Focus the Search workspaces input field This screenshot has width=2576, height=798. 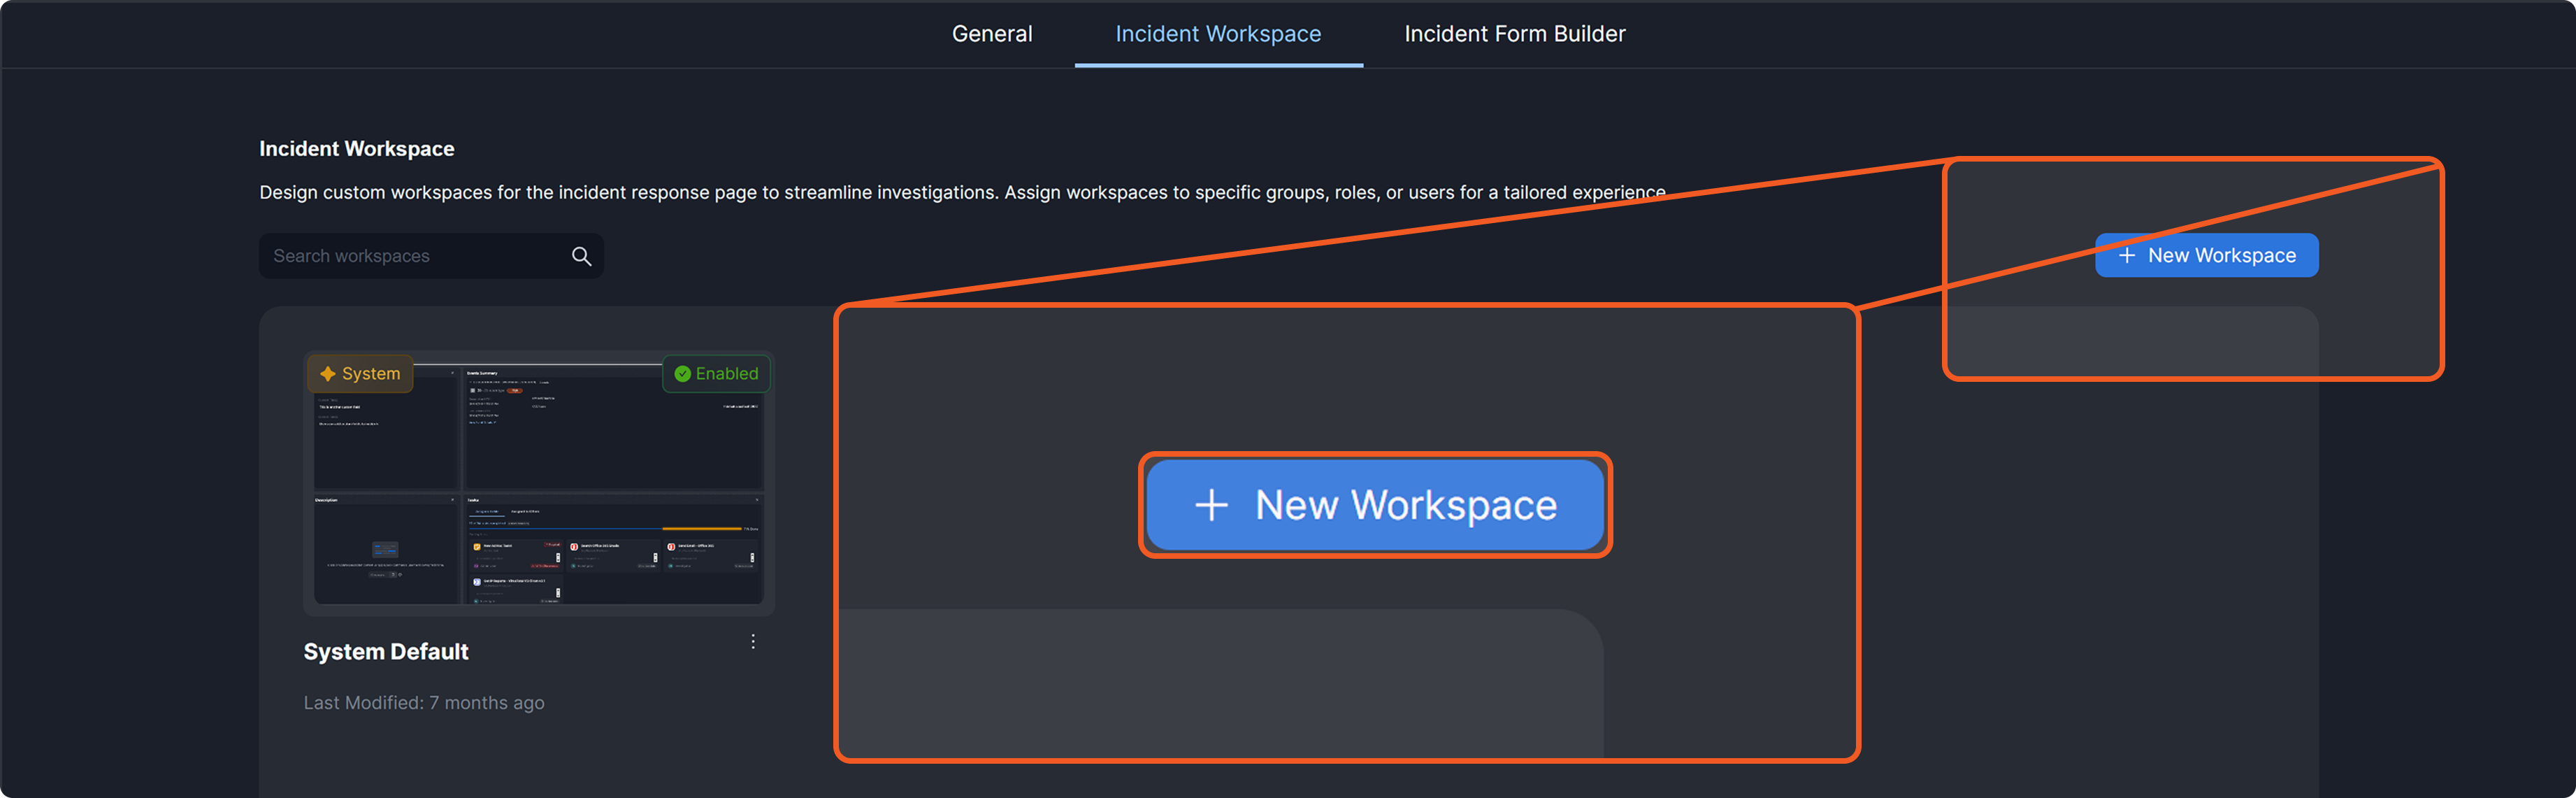tap(410, 256)
